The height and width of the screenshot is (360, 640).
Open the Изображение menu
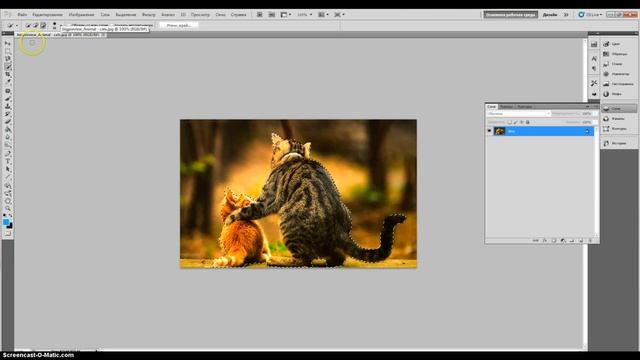82,15
